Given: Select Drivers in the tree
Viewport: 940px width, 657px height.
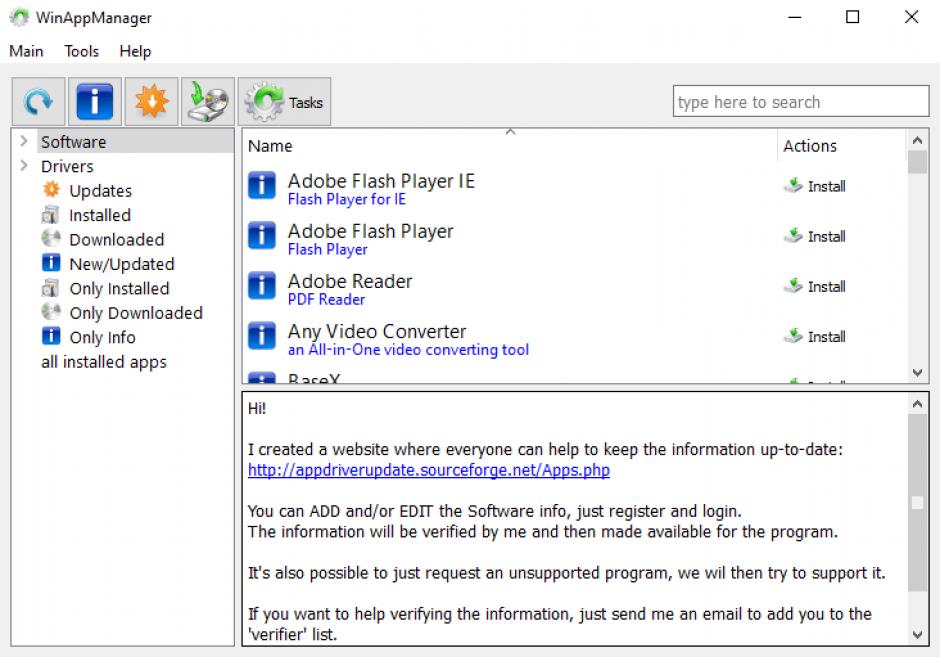Looking at the screenshot, I should pos(67,166).
